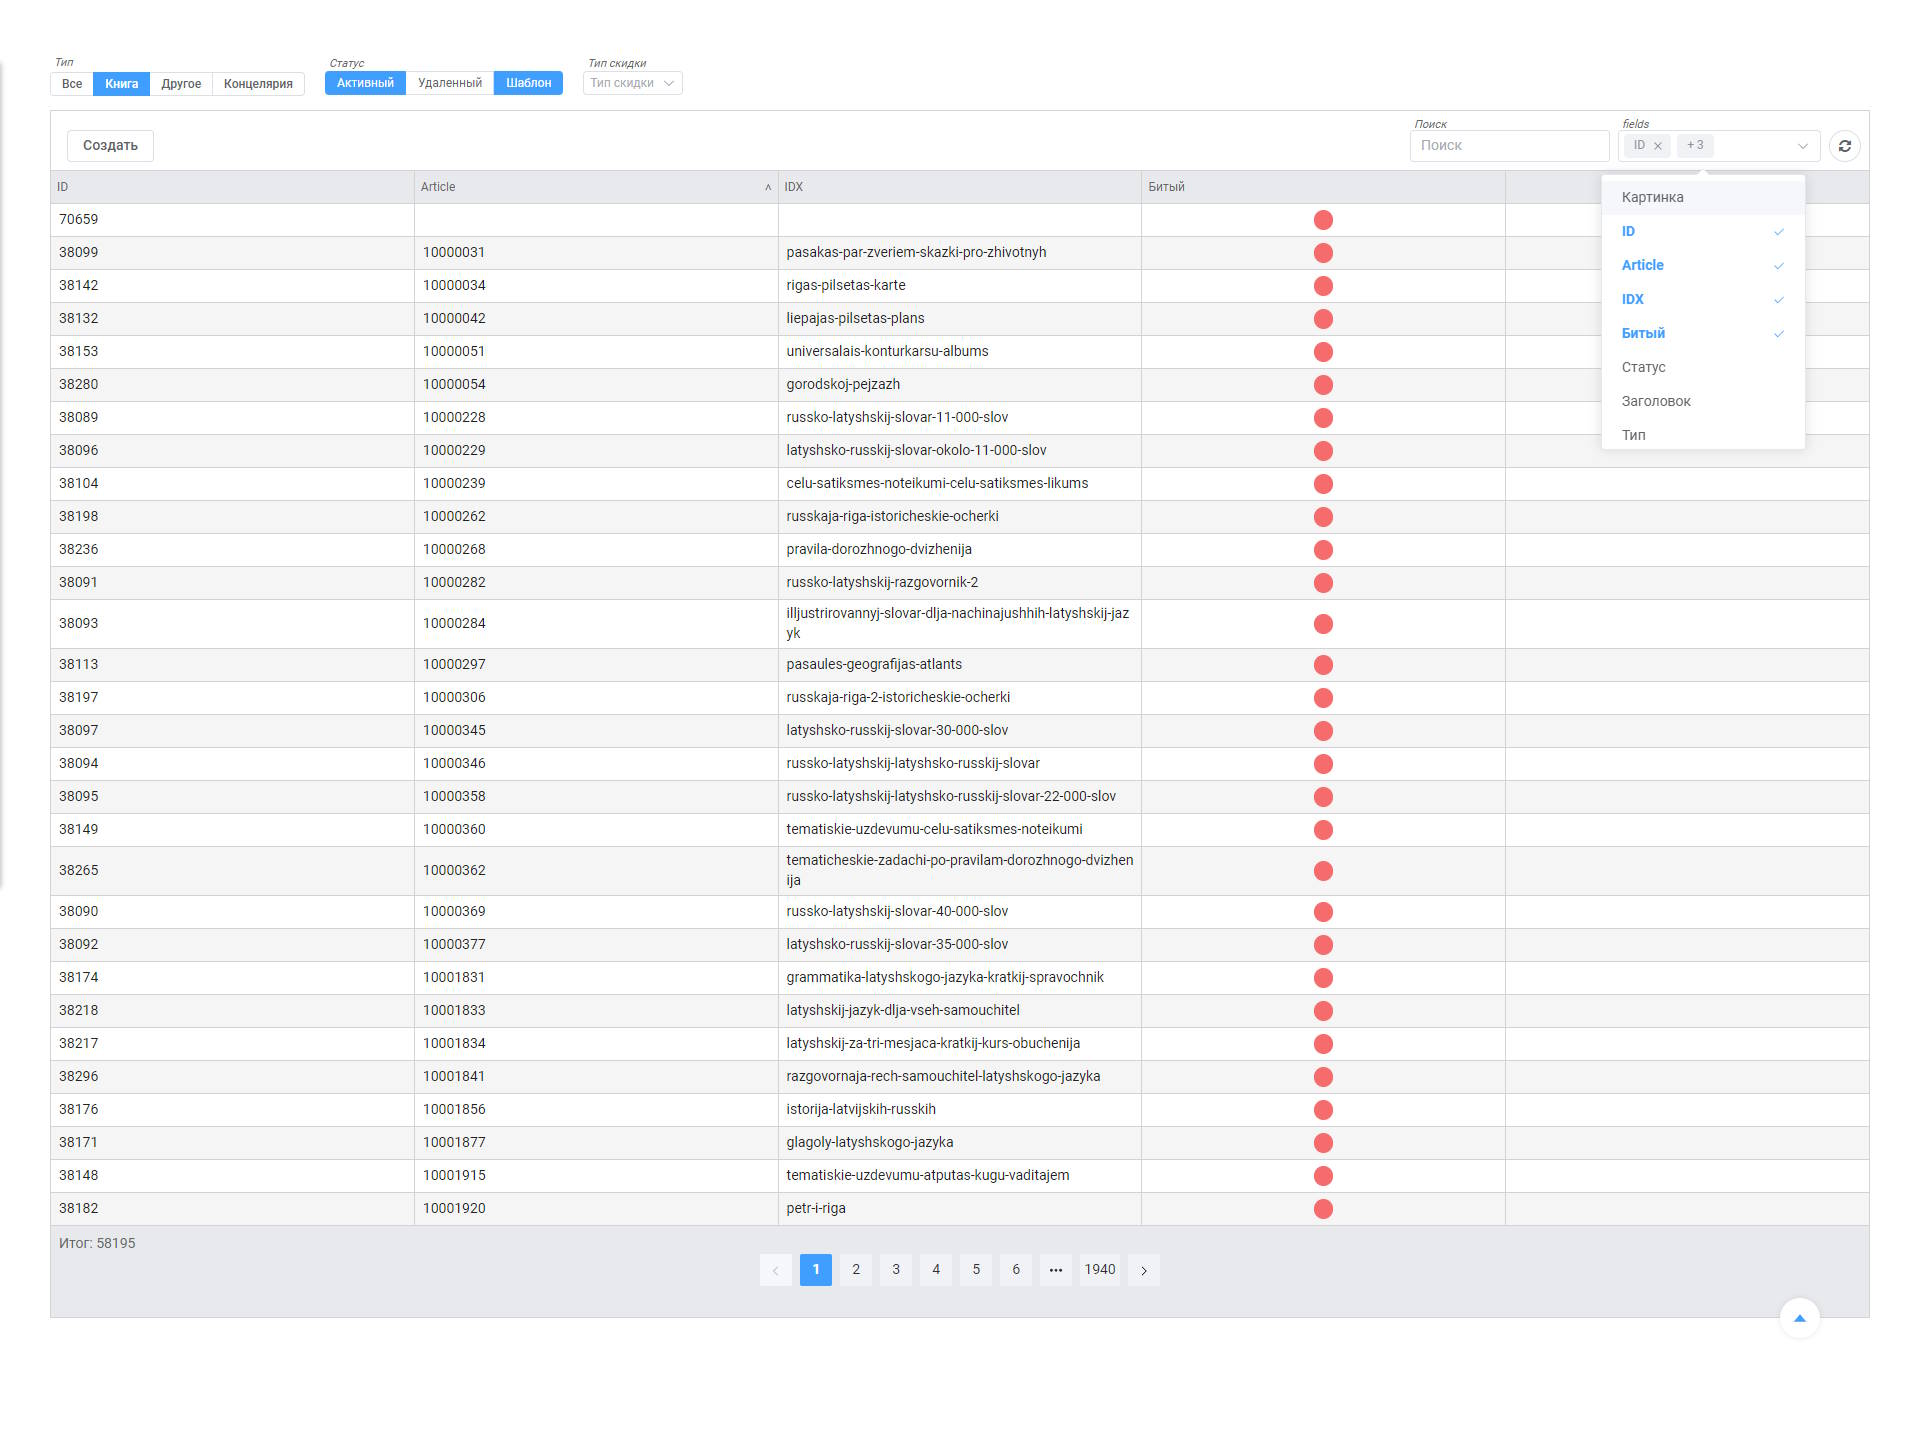Click the next page arrow
1920x1438 pixels.
(x=1144, y=1270)
